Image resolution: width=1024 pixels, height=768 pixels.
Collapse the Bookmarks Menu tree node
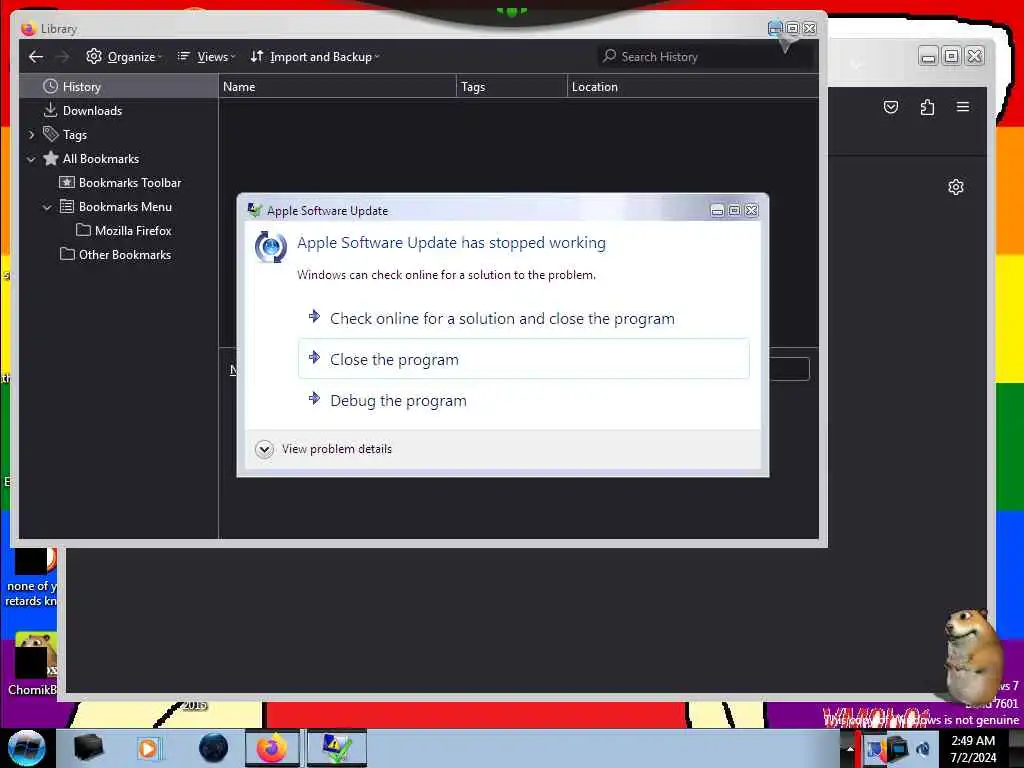(47, 207)
